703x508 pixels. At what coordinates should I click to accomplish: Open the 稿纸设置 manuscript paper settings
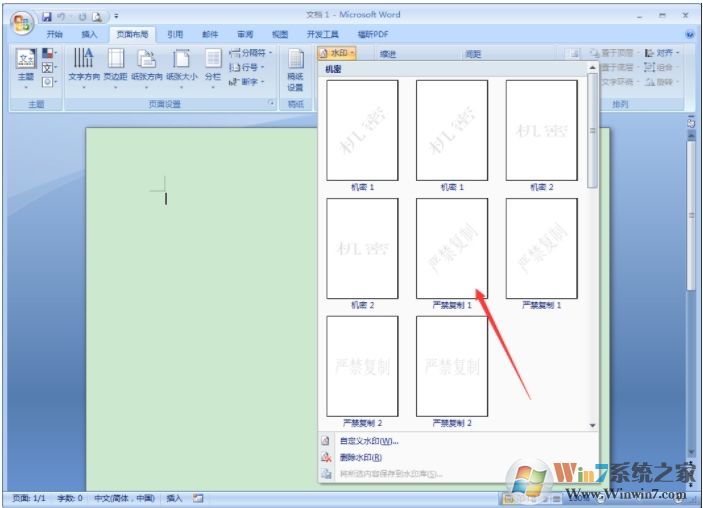tap(296, 68)
